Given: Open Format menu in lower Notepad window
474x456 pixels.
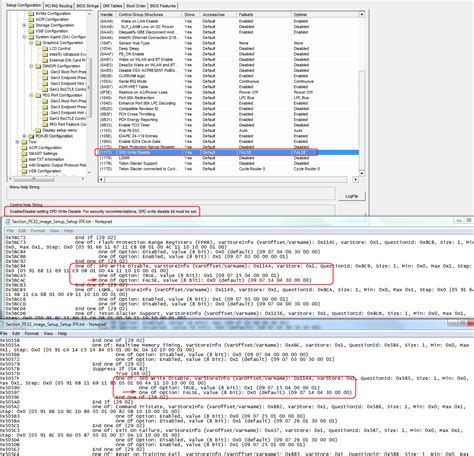Looking at the screenshot, I should pyautogui.click(x=32, y=333).
